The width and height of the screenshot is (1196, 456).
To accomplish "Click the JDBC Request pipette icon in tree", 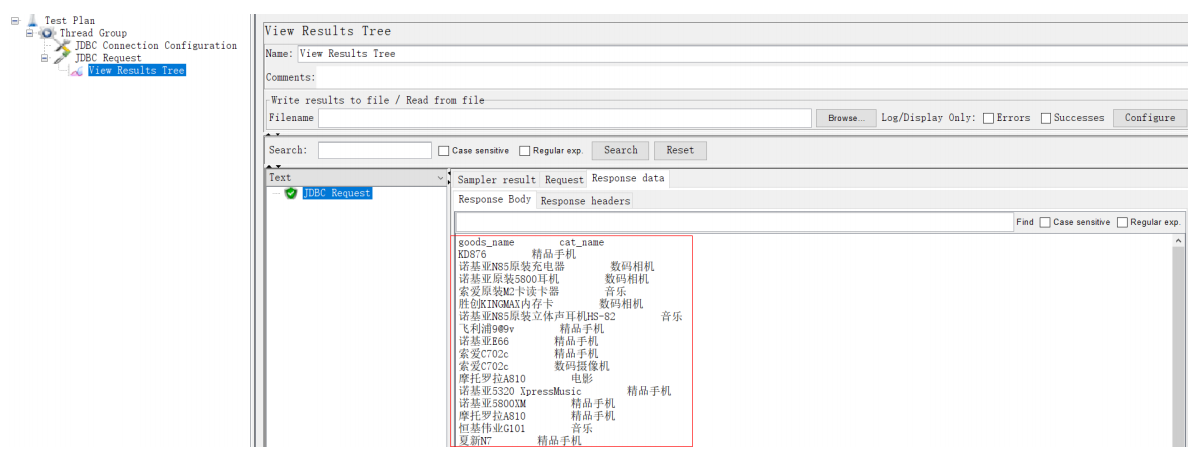I will click(63, 58).
